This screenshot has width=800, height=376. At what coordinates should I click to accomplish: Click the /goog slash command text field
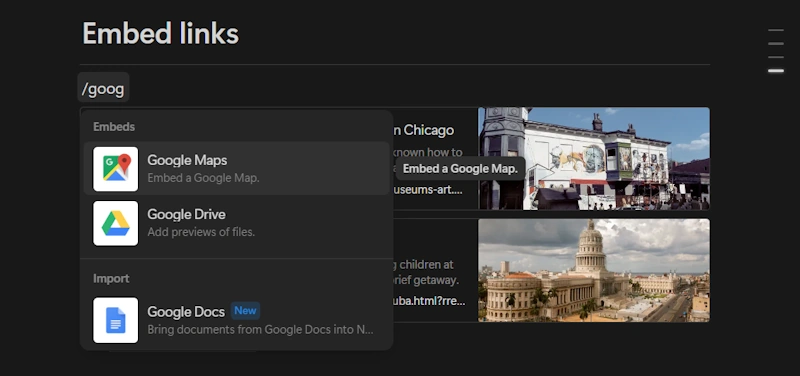103,89
